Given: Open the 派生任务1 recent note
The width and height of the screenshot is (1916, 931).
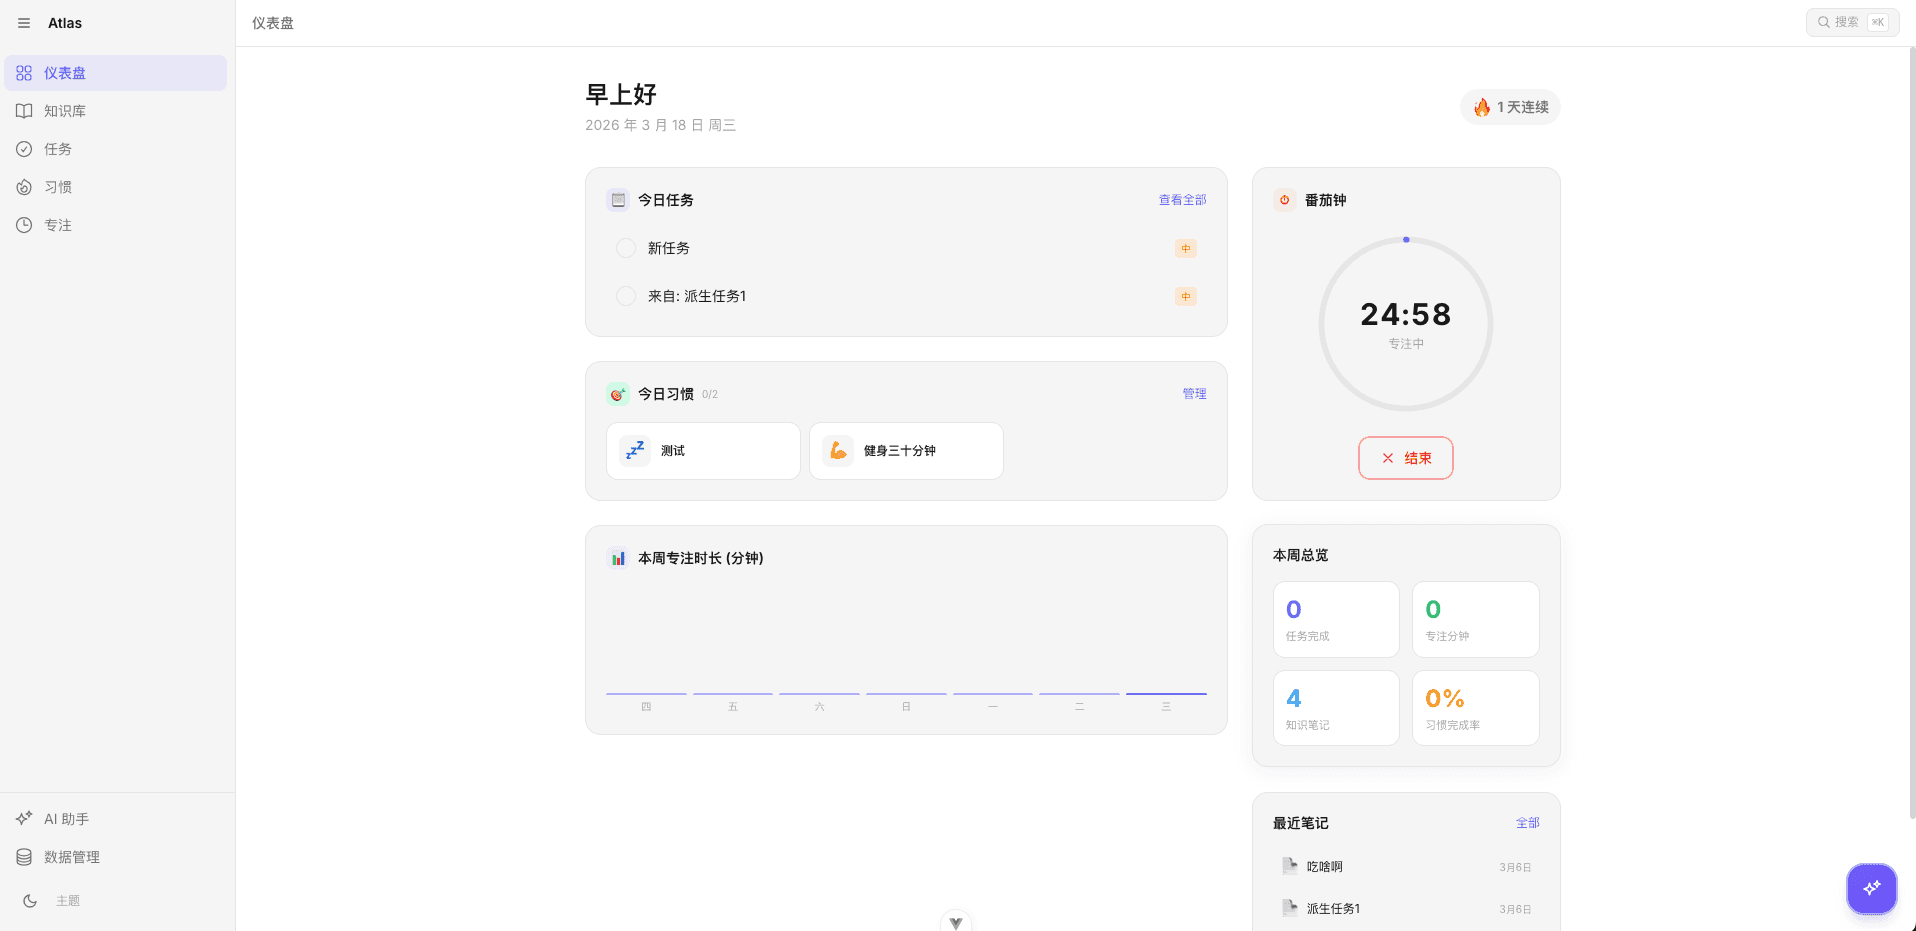Looking at the screenshot, I should click(x=1406, y=909).
